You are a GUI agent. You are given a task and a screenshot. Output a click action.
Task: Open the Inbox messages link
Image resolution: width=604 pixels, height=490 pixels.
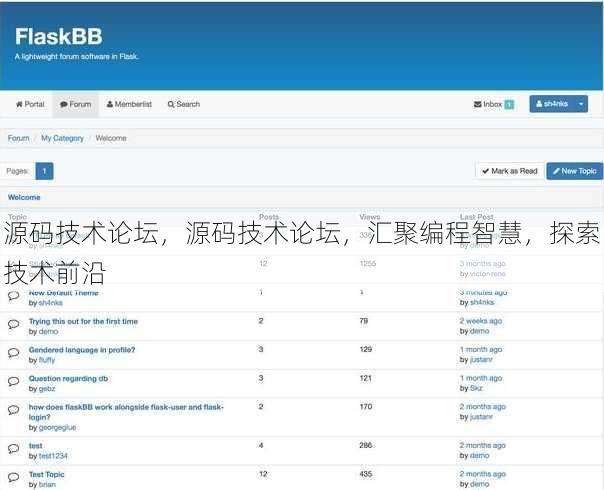tap(488, 104)
